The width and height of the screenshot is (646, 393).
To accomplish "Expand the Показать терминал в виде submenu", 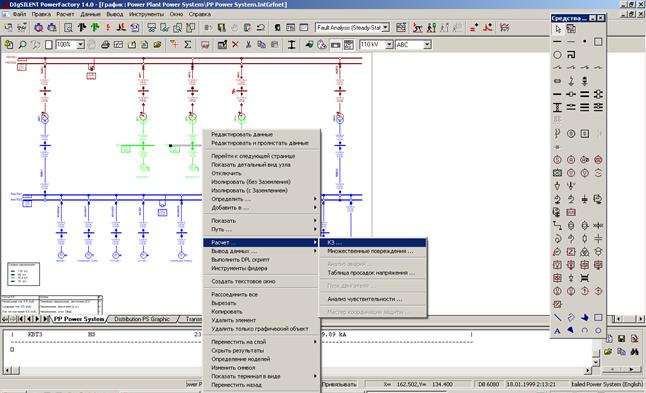I will (x=262, y=376).
